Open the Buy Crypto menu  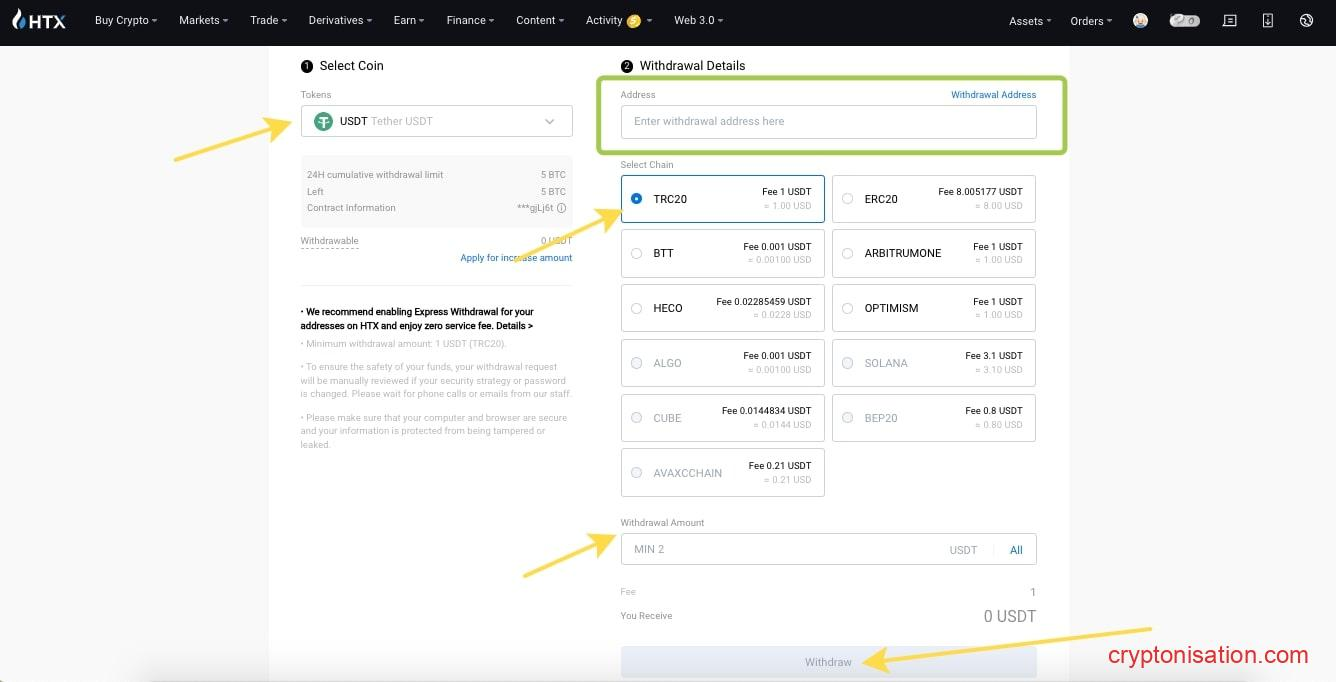click(x=125, y=20)
